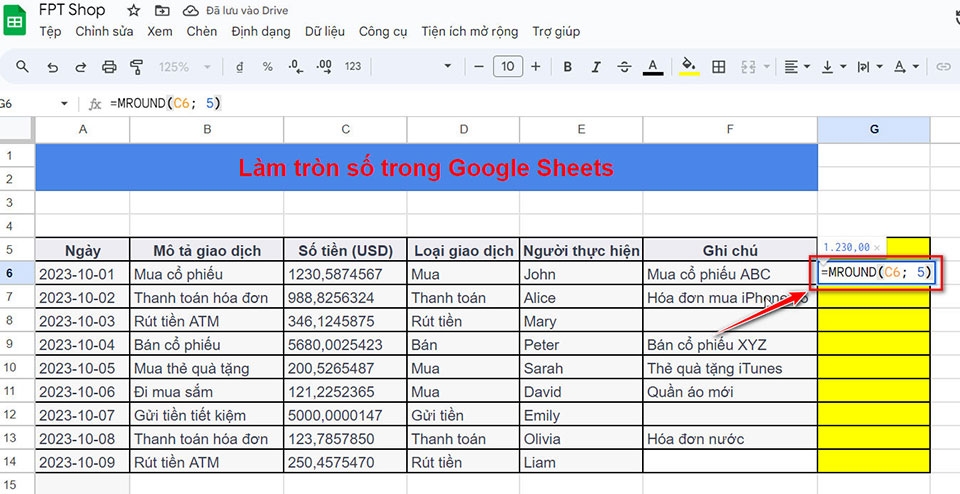Increase font size with plus
The width and height of the screenshot is (960, 494).
(x=536, y=66)
